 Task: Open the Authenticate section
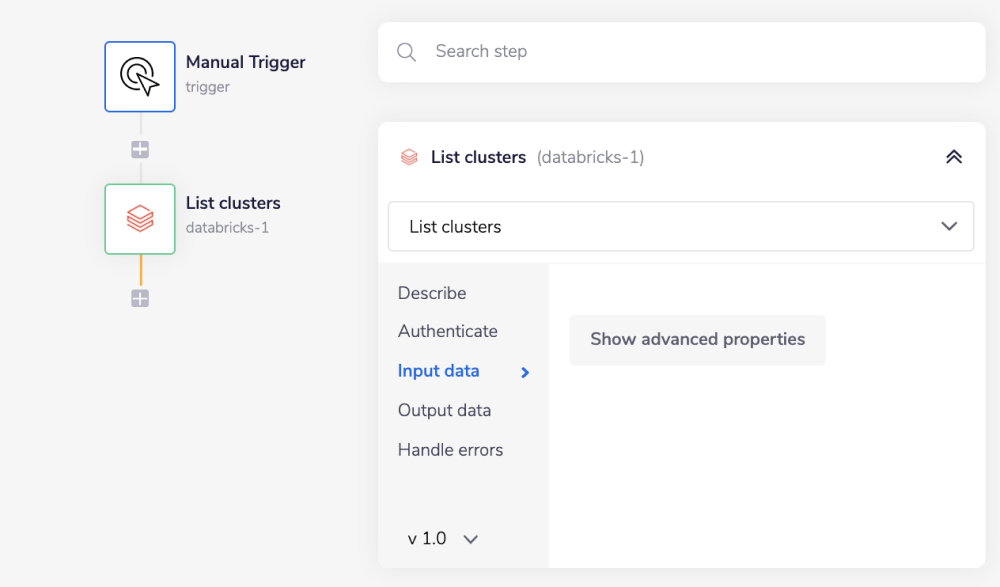click(448, 331)
